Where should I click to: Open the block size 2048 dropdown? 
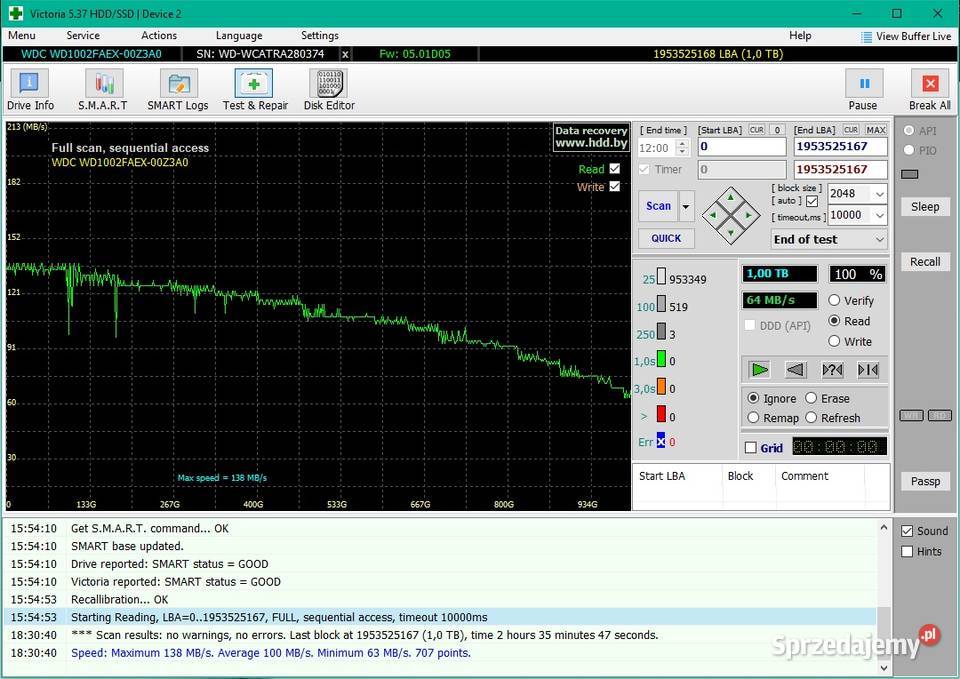pos(880,194)
